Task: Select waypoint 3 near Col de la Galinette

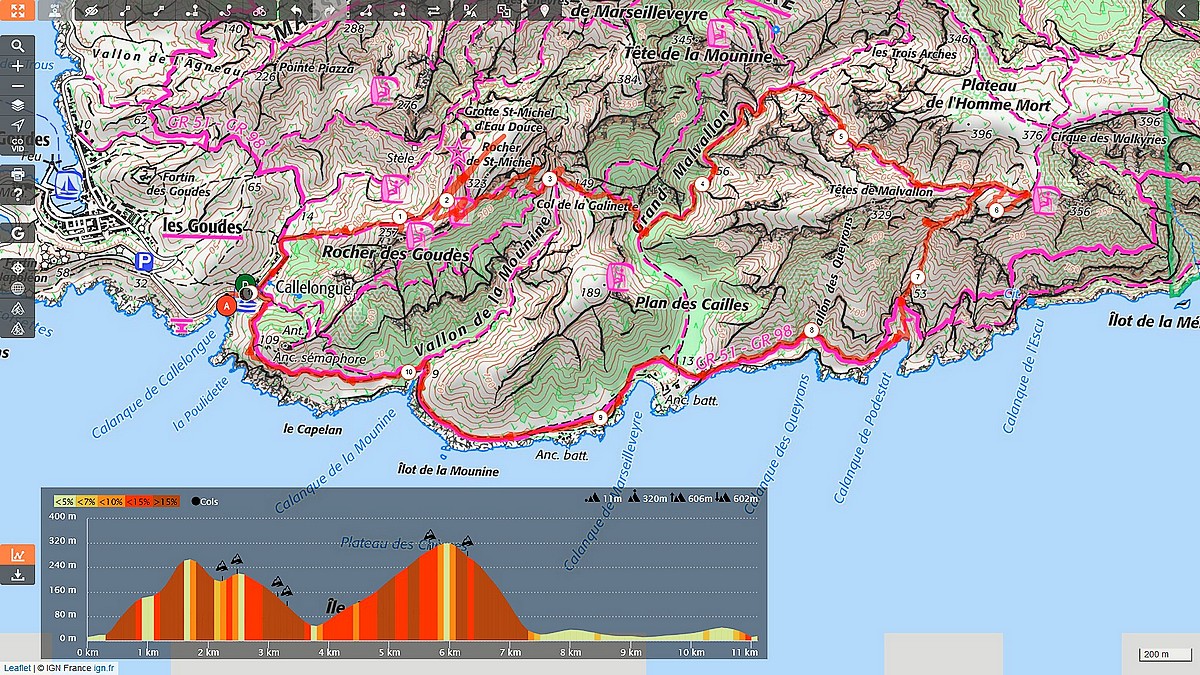Action: 550,179
